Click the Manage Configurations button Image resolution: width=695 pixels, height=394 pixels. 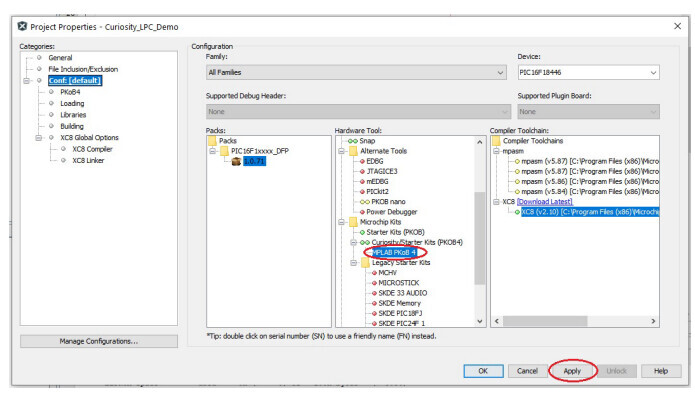tap(99, 341)
